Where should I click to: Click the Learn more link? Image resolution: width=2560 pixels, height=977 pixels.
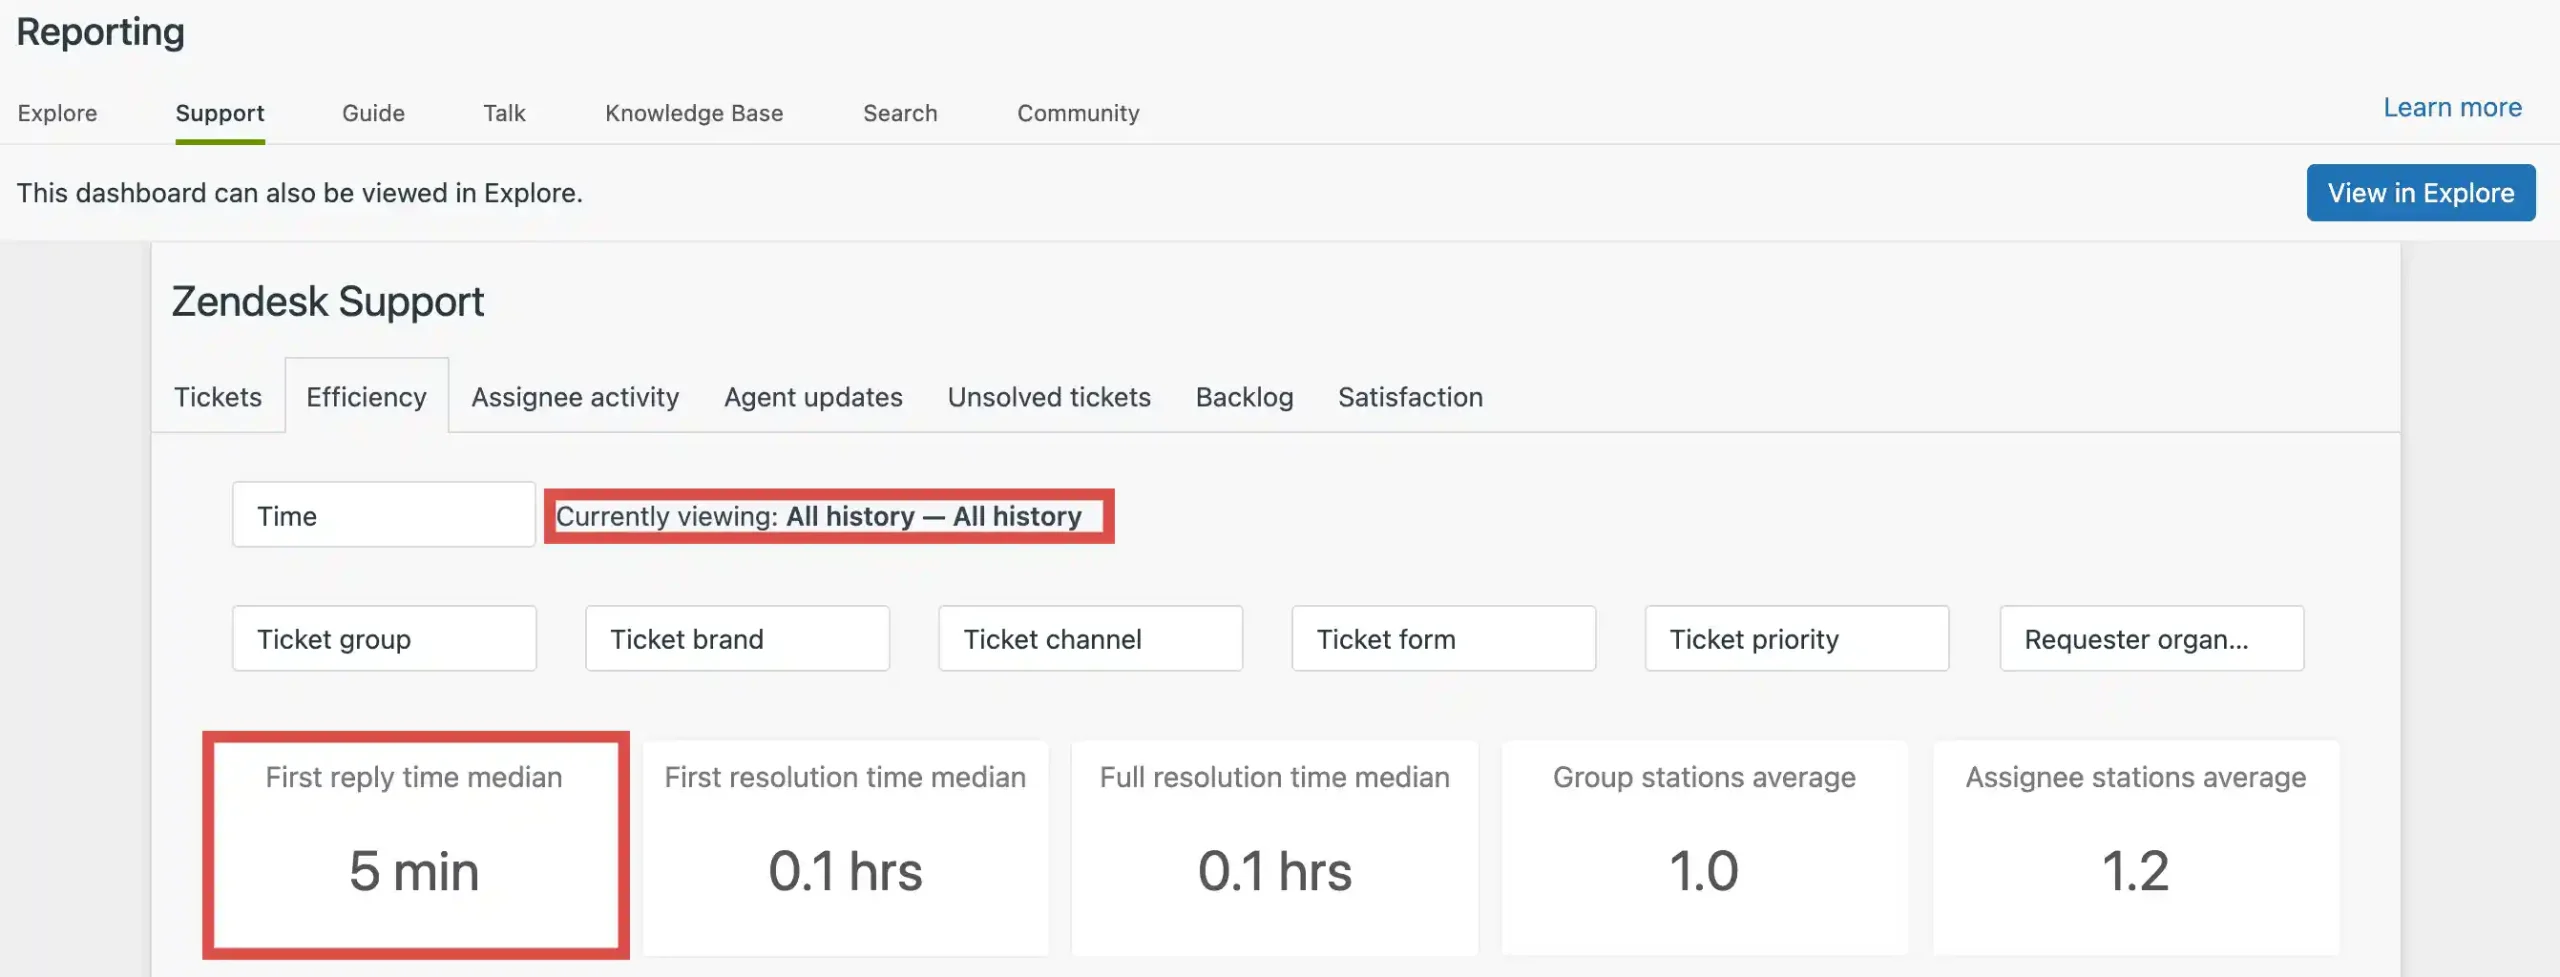2452,107
